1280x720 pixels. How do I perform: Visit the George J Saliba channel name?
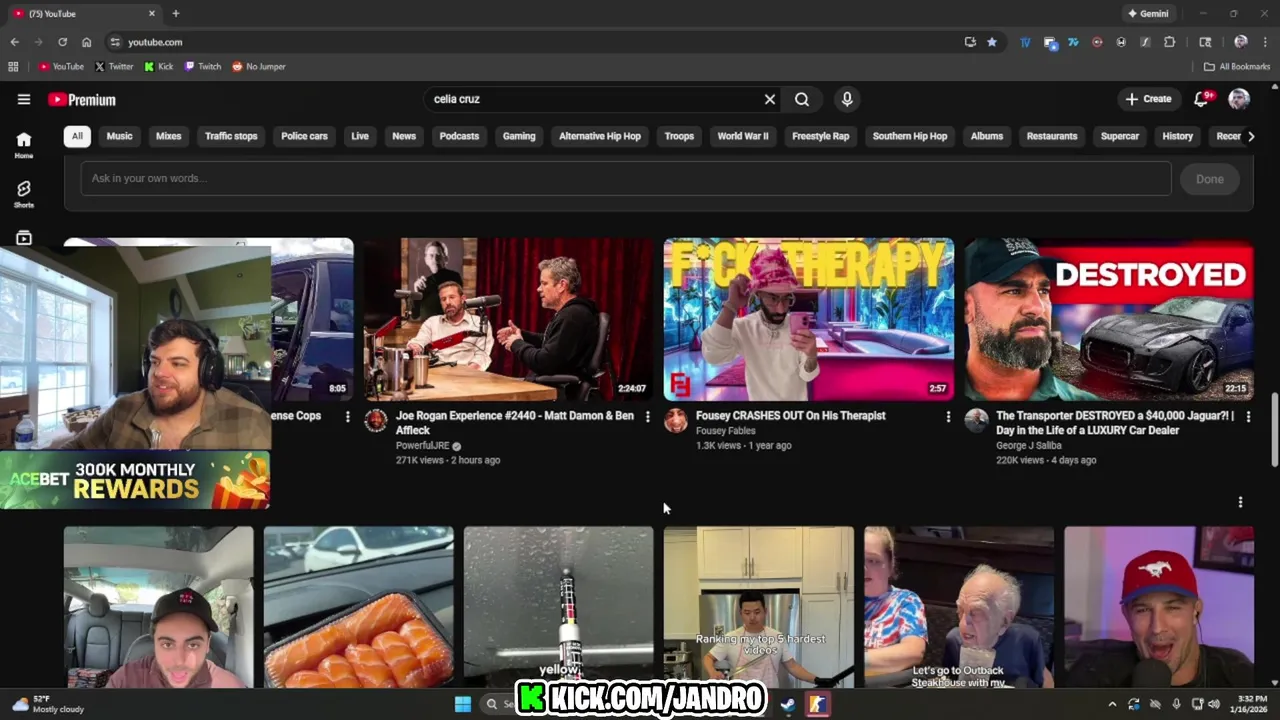point(1029,446)
